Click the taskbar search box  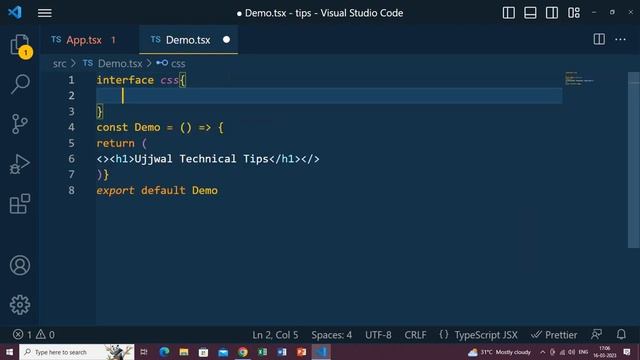76,352
